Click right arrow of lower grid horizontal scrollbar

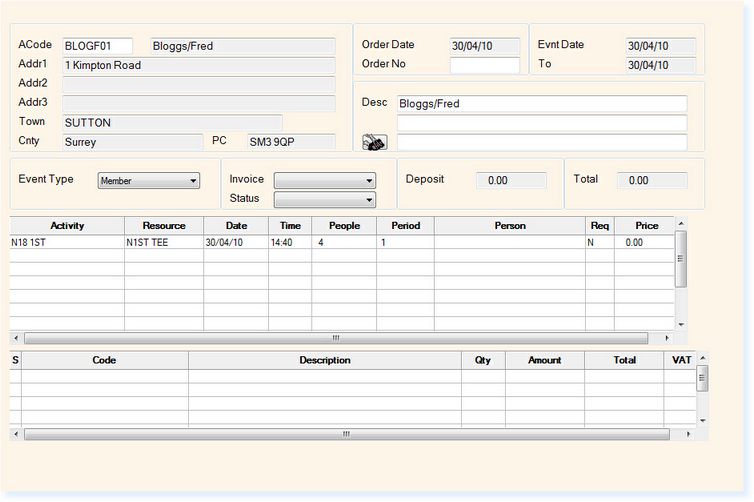tap(688, 434)
